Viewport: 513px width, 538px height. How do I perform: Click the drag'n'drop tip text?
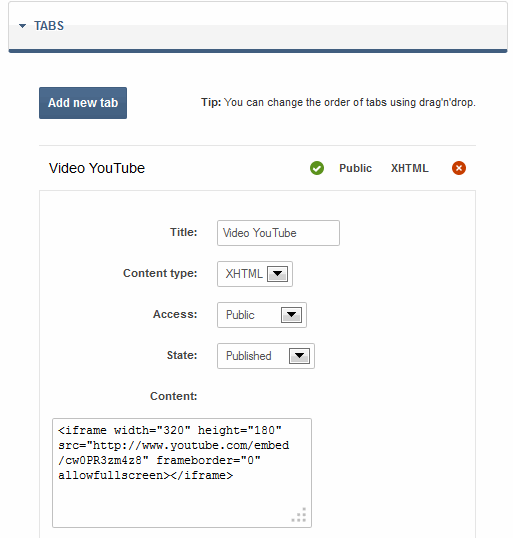[x=338, y=102]
